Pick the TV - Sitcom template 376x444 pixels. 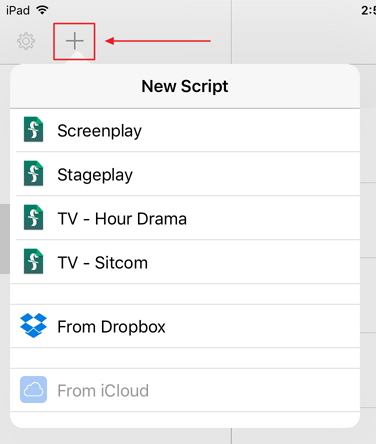click(x=185, y=262)
